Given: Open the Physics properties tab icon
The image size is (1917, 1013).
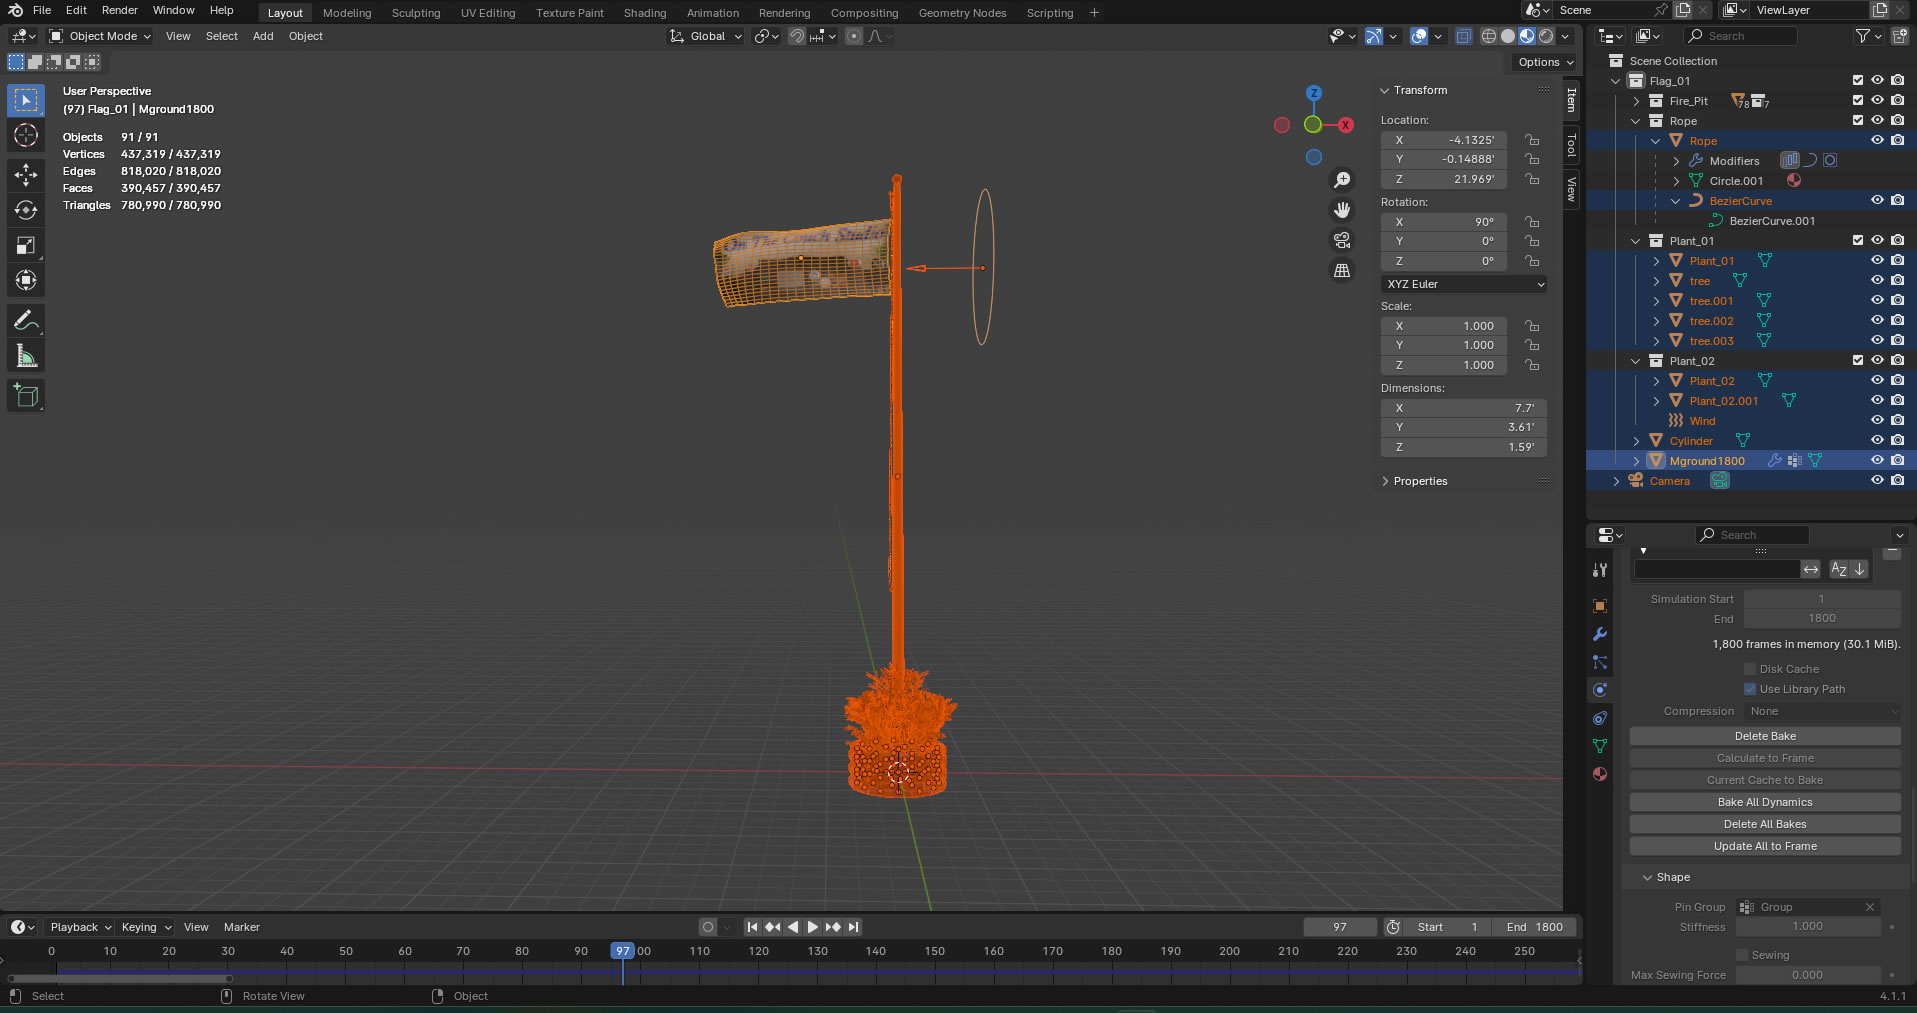Looking at the screenshot, I should click(x=1600, y=690).
